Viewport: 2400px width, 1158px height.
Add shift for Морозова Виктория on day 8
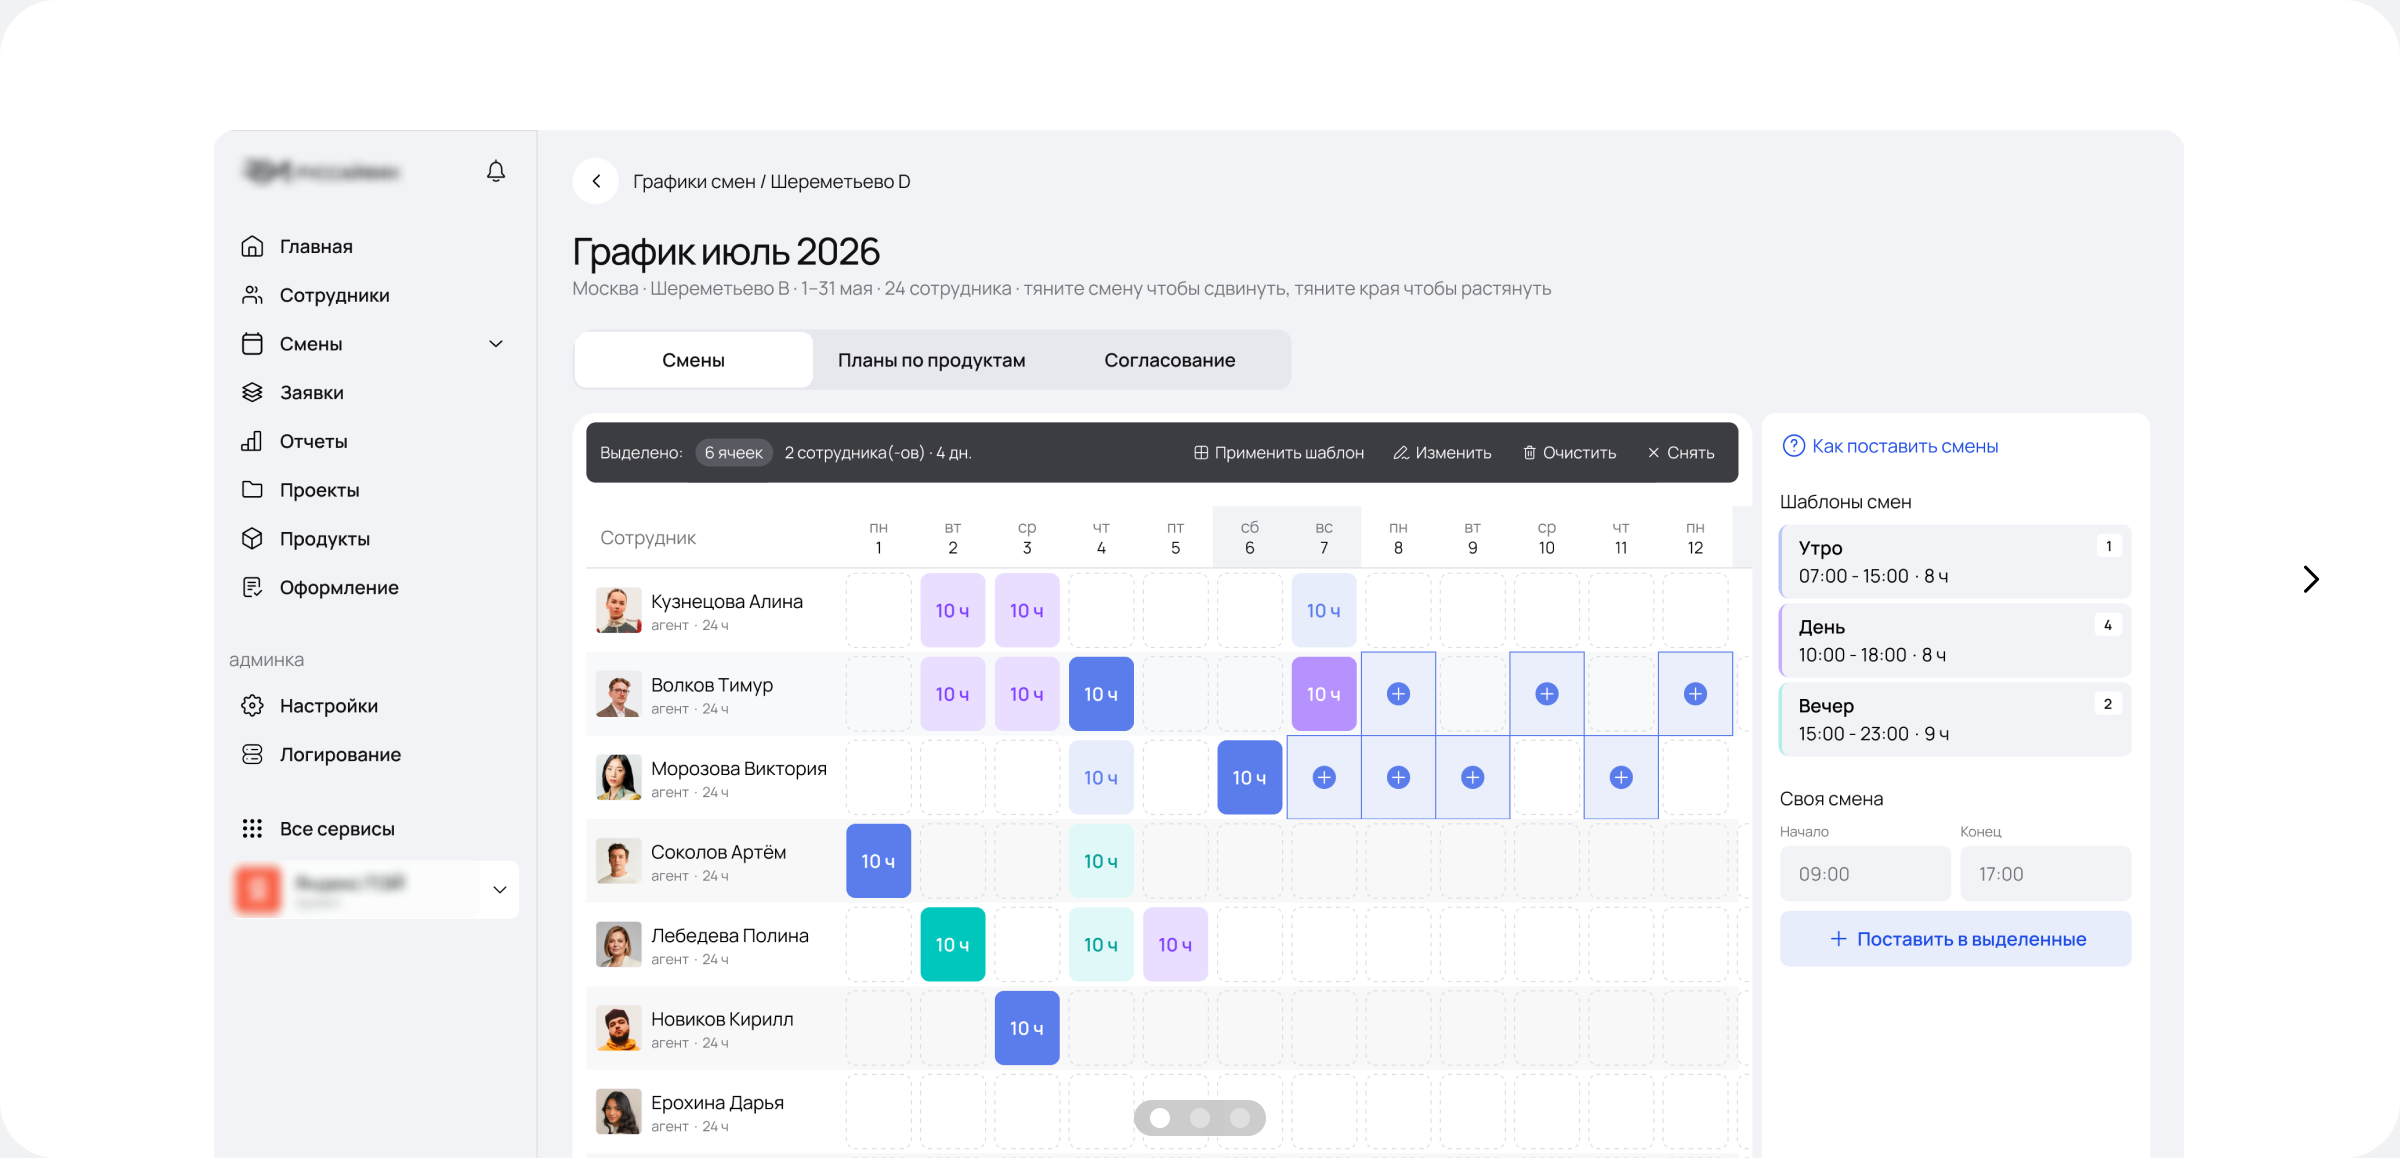coord(1398,778)
